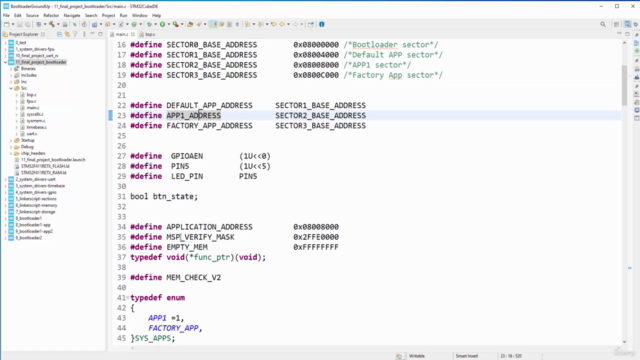This screenshot has height=360, width=640.
Task: Select main.c in Project Explorer
Action: (33, 108)
